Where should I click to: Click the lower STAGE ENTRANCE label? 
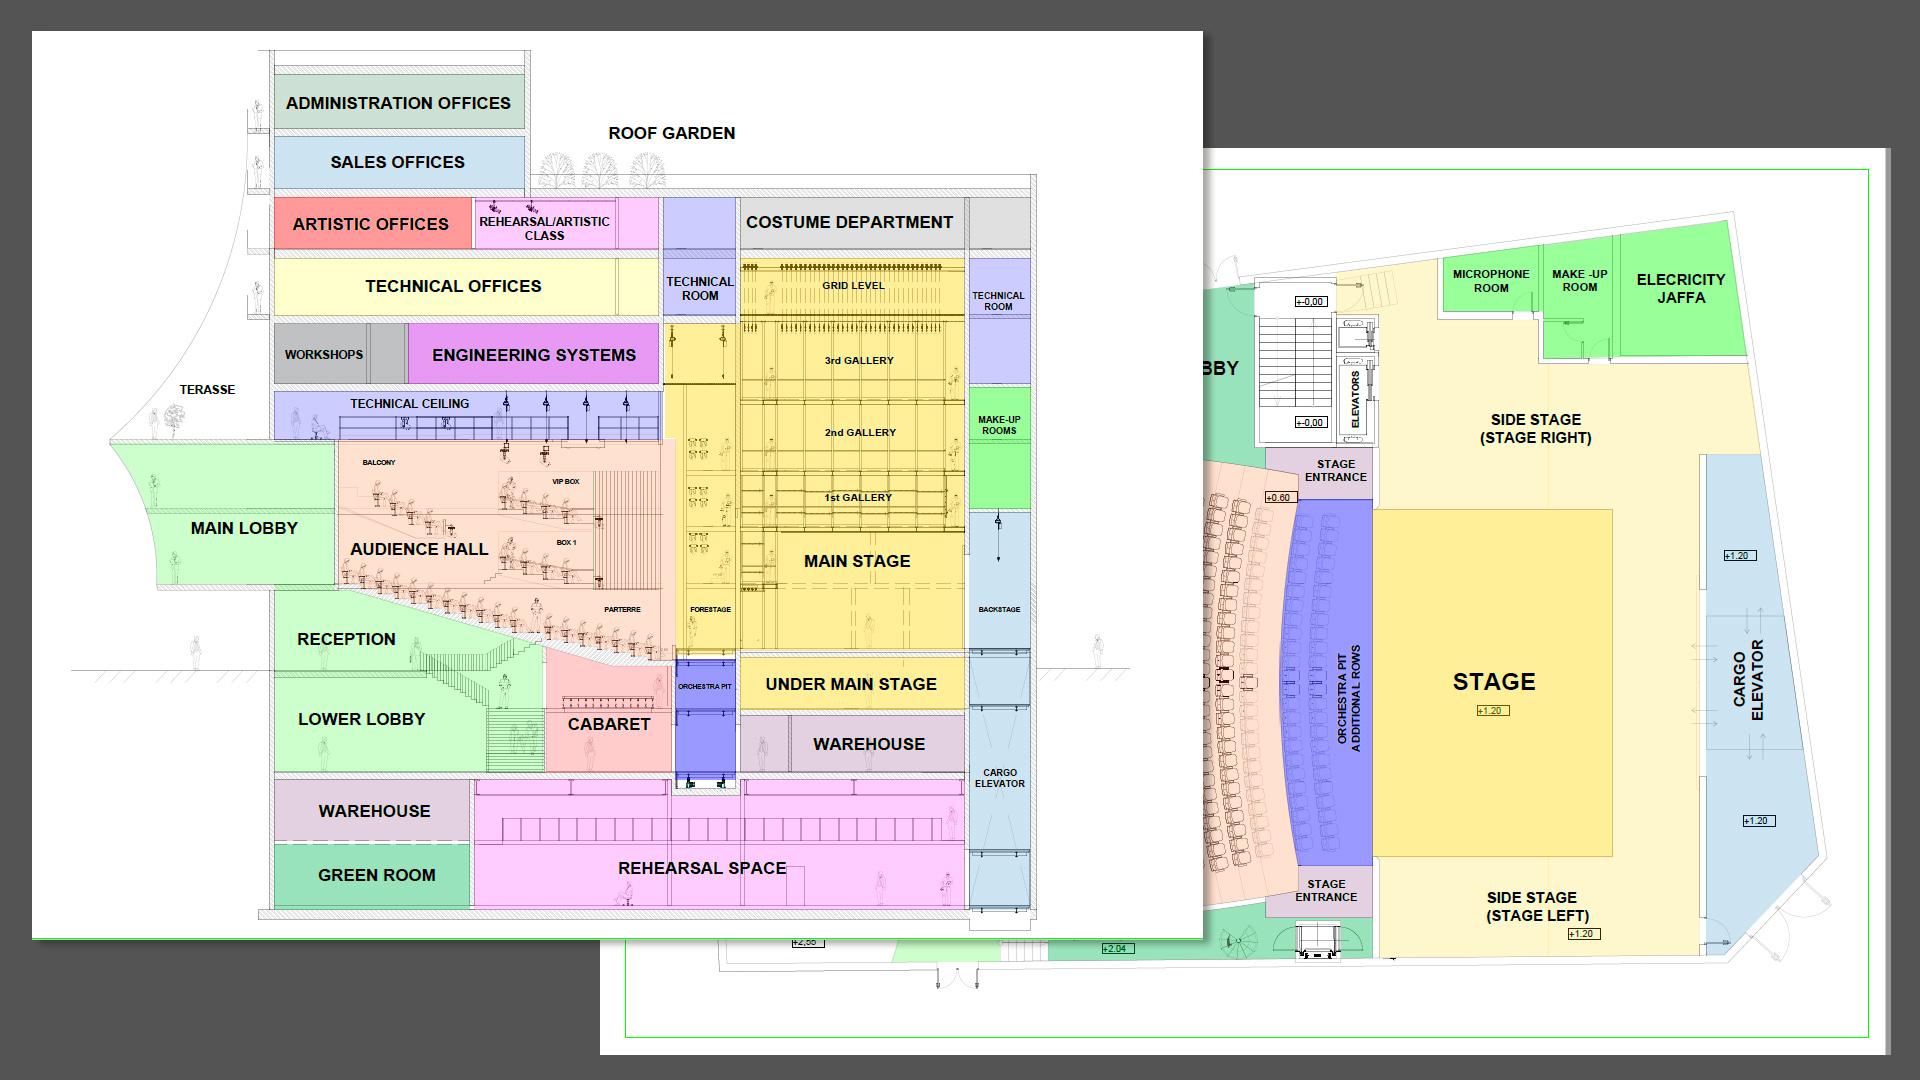pos(1326,890)
